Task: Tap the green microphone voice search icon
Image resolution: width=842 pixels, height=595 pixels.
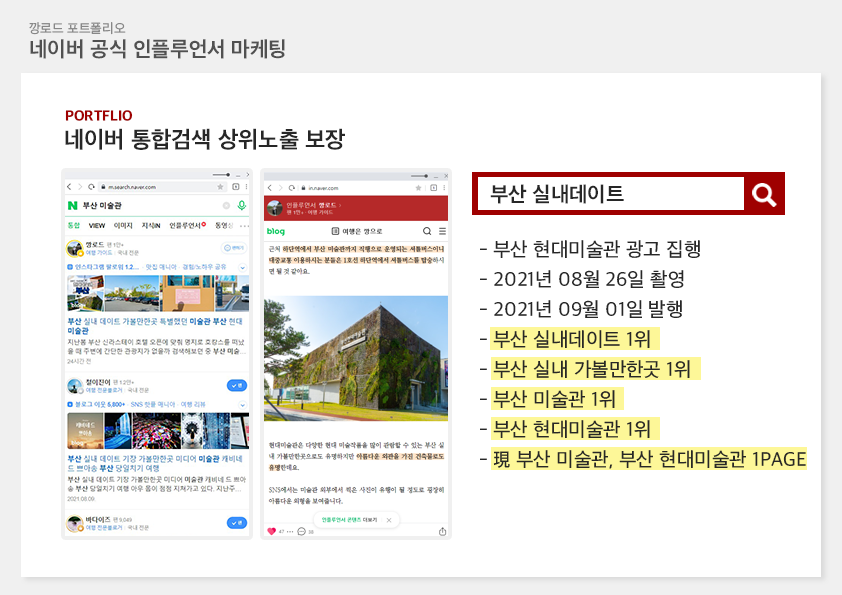Action: point(241,205)
